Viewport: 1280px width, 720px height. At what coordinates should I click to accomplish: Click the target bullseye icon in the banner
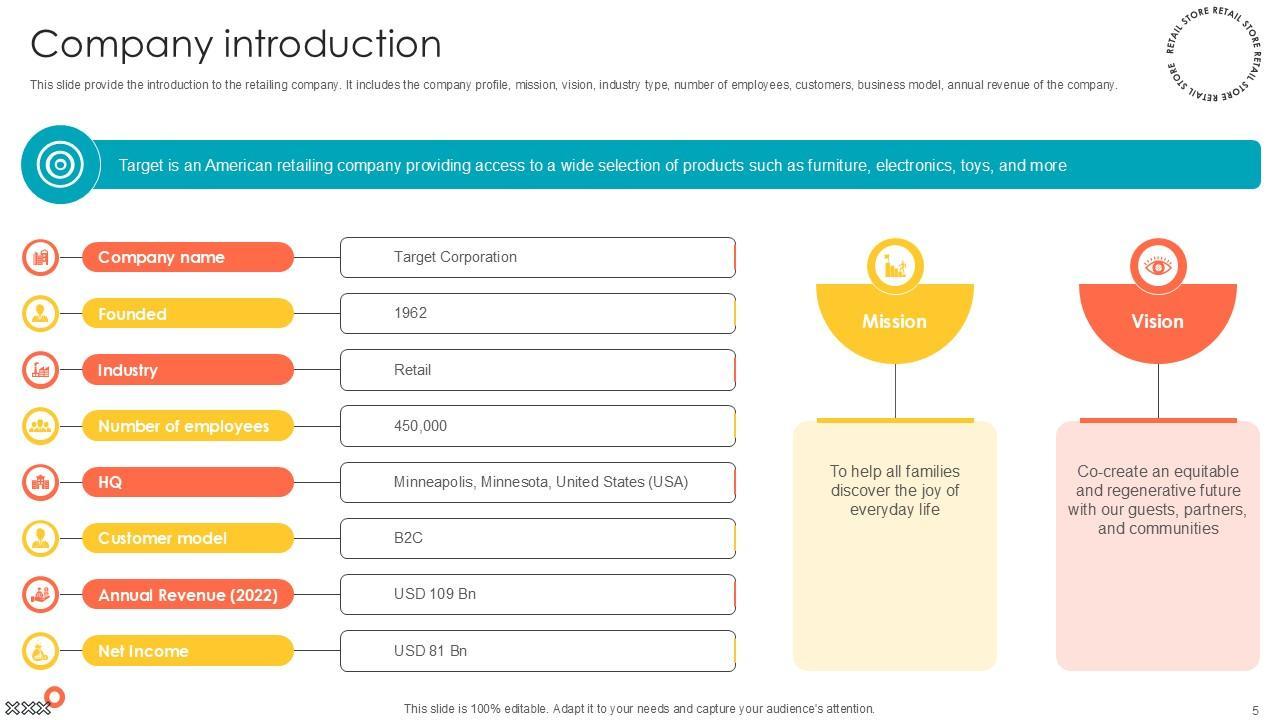[x=60, y=164]
